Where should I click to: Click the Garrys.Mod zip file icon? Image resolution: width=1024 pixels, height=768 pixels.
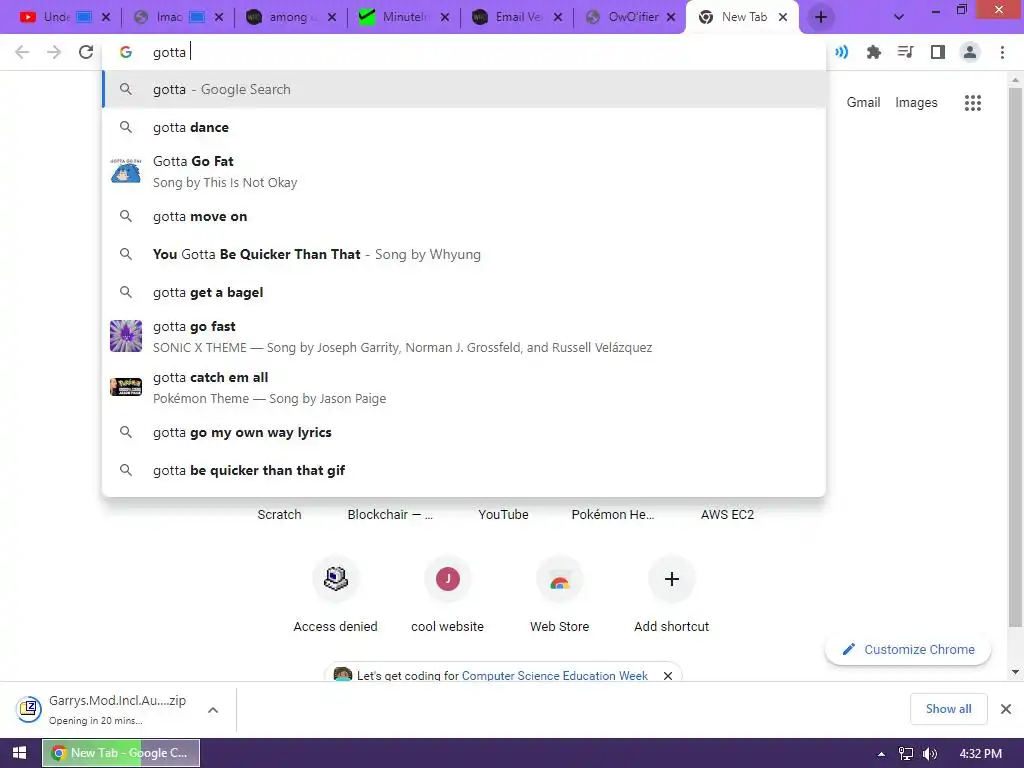pyautogui.click(x=29, y=709)
